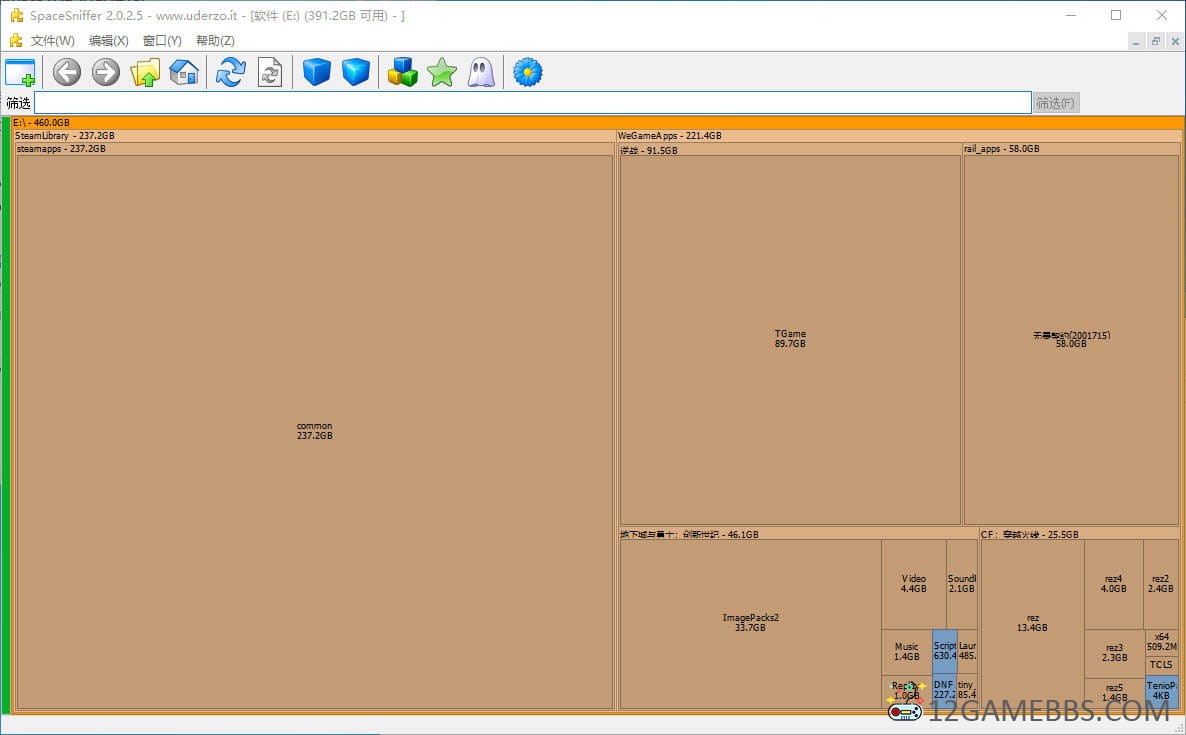
Task: Open the 文件(W) menu
Action: coord(52,41)
